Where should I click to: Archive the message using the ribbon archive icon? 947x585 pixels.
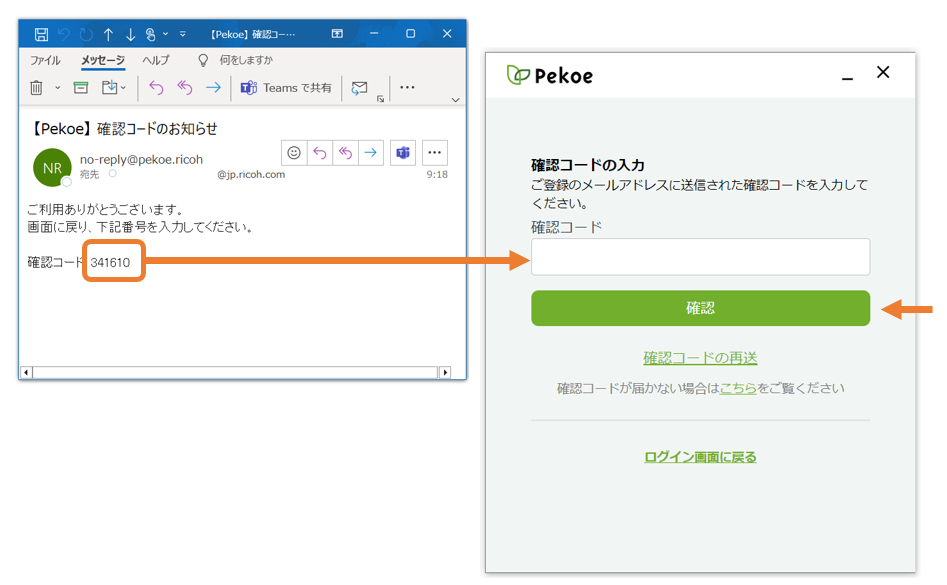click(81, 88)
